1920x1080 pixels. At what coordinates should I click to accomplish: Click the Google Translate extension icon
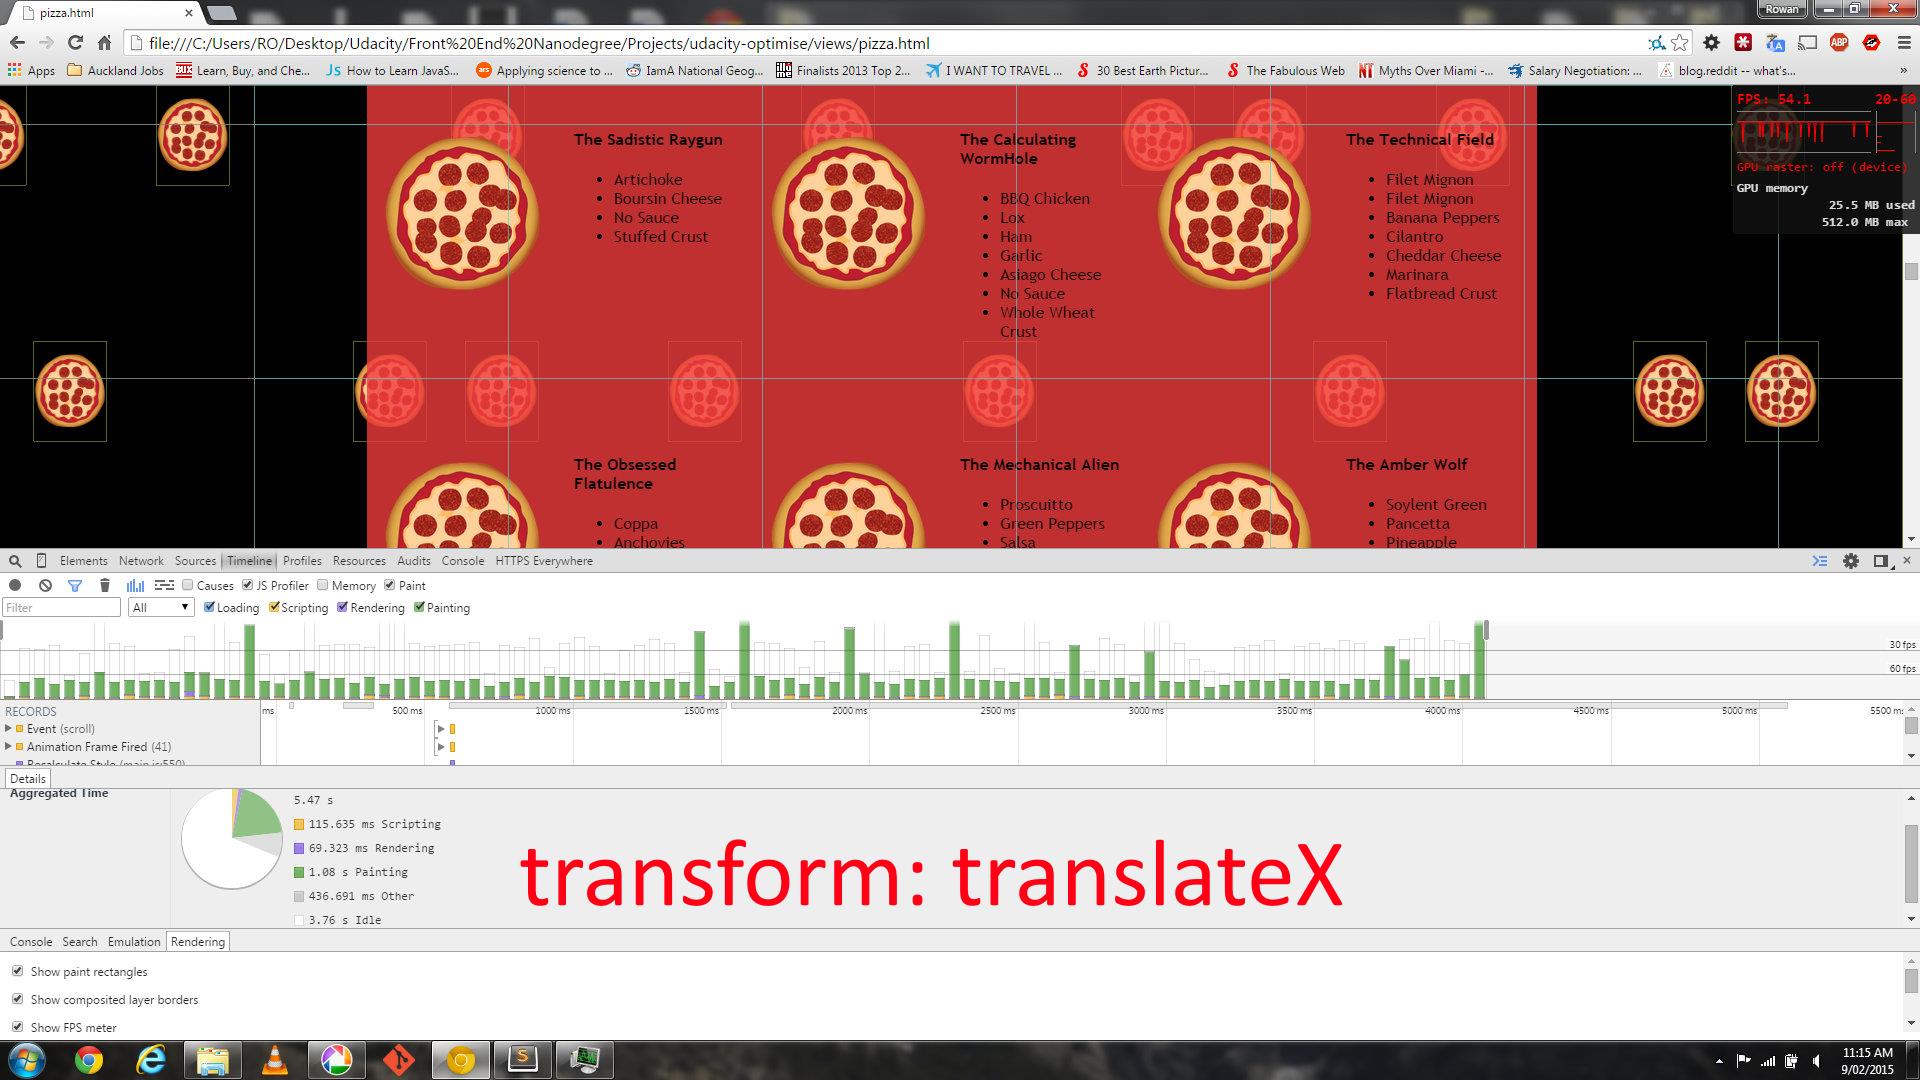[1775, 43]
